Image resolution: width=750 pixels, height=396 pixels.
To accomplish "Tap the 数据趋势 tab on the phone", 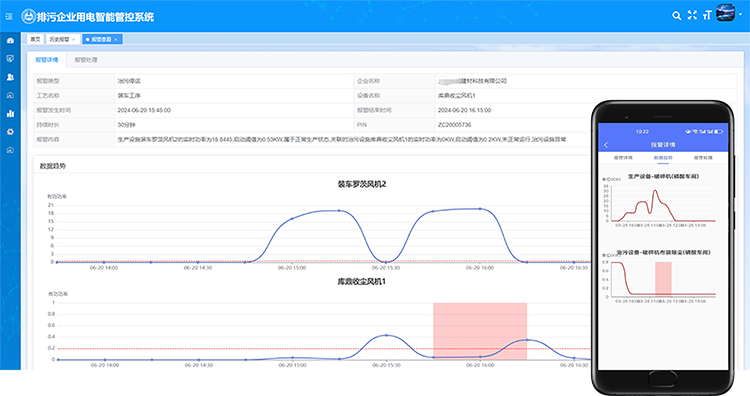I will [x=663, y=157].
